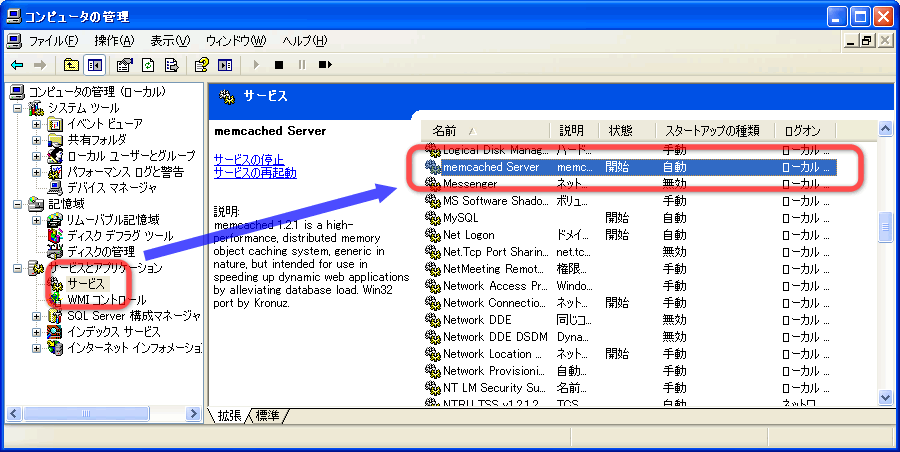Expand the パフォーマンス ログと警告 node
Screen dimensions: 900x452
pyautogui.click(x=37, y=172)
